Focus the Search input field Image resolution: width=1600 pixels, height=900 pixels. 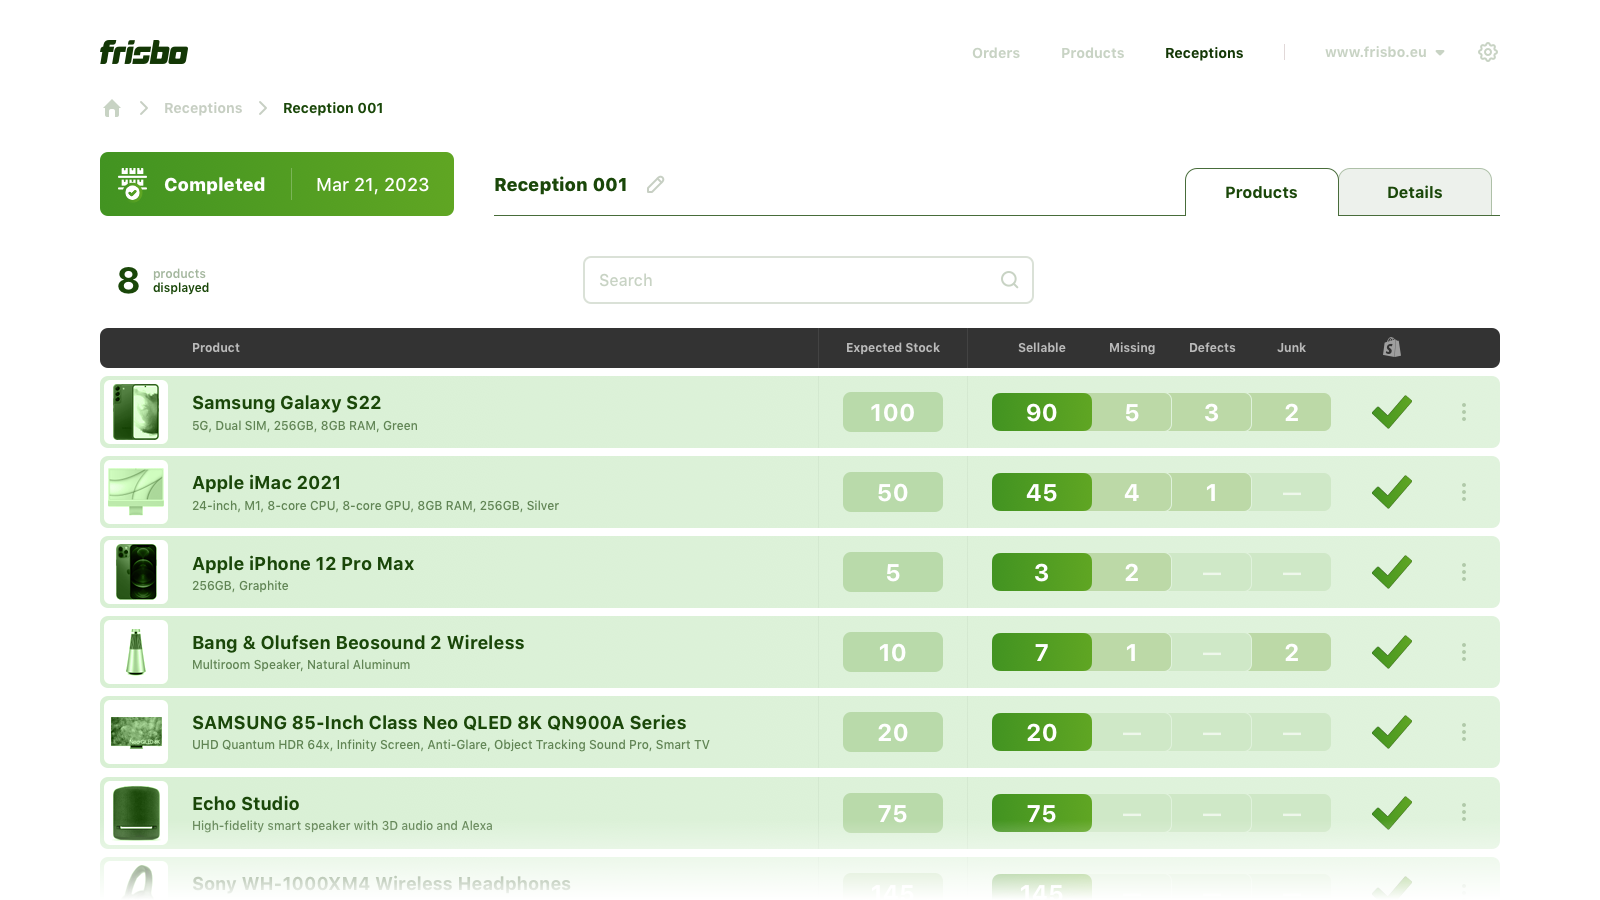[808, 280]
